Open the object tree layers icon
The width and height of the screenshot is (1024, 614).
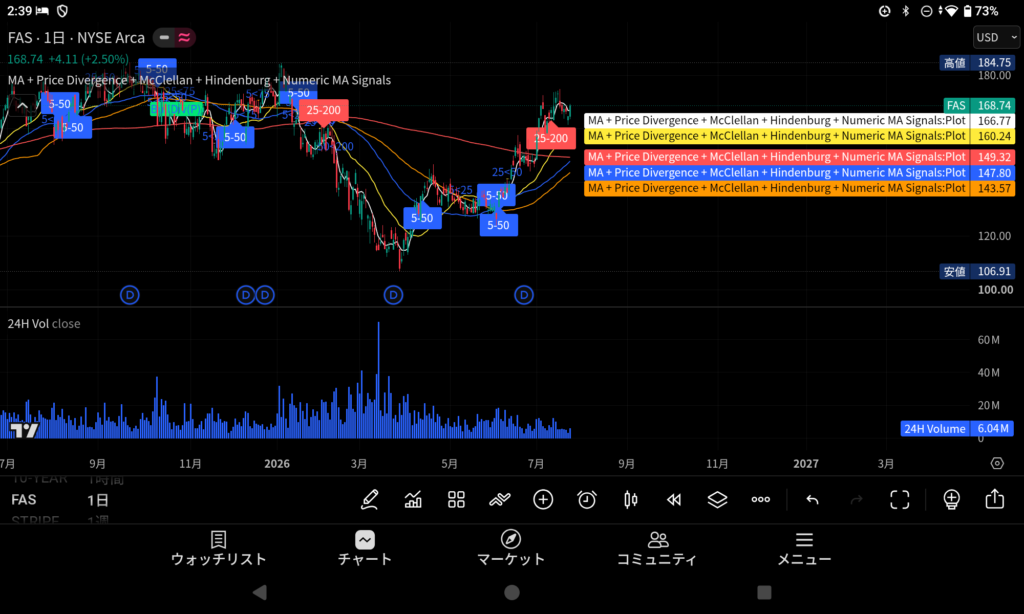pyautogui.click(x=717, y=500)
